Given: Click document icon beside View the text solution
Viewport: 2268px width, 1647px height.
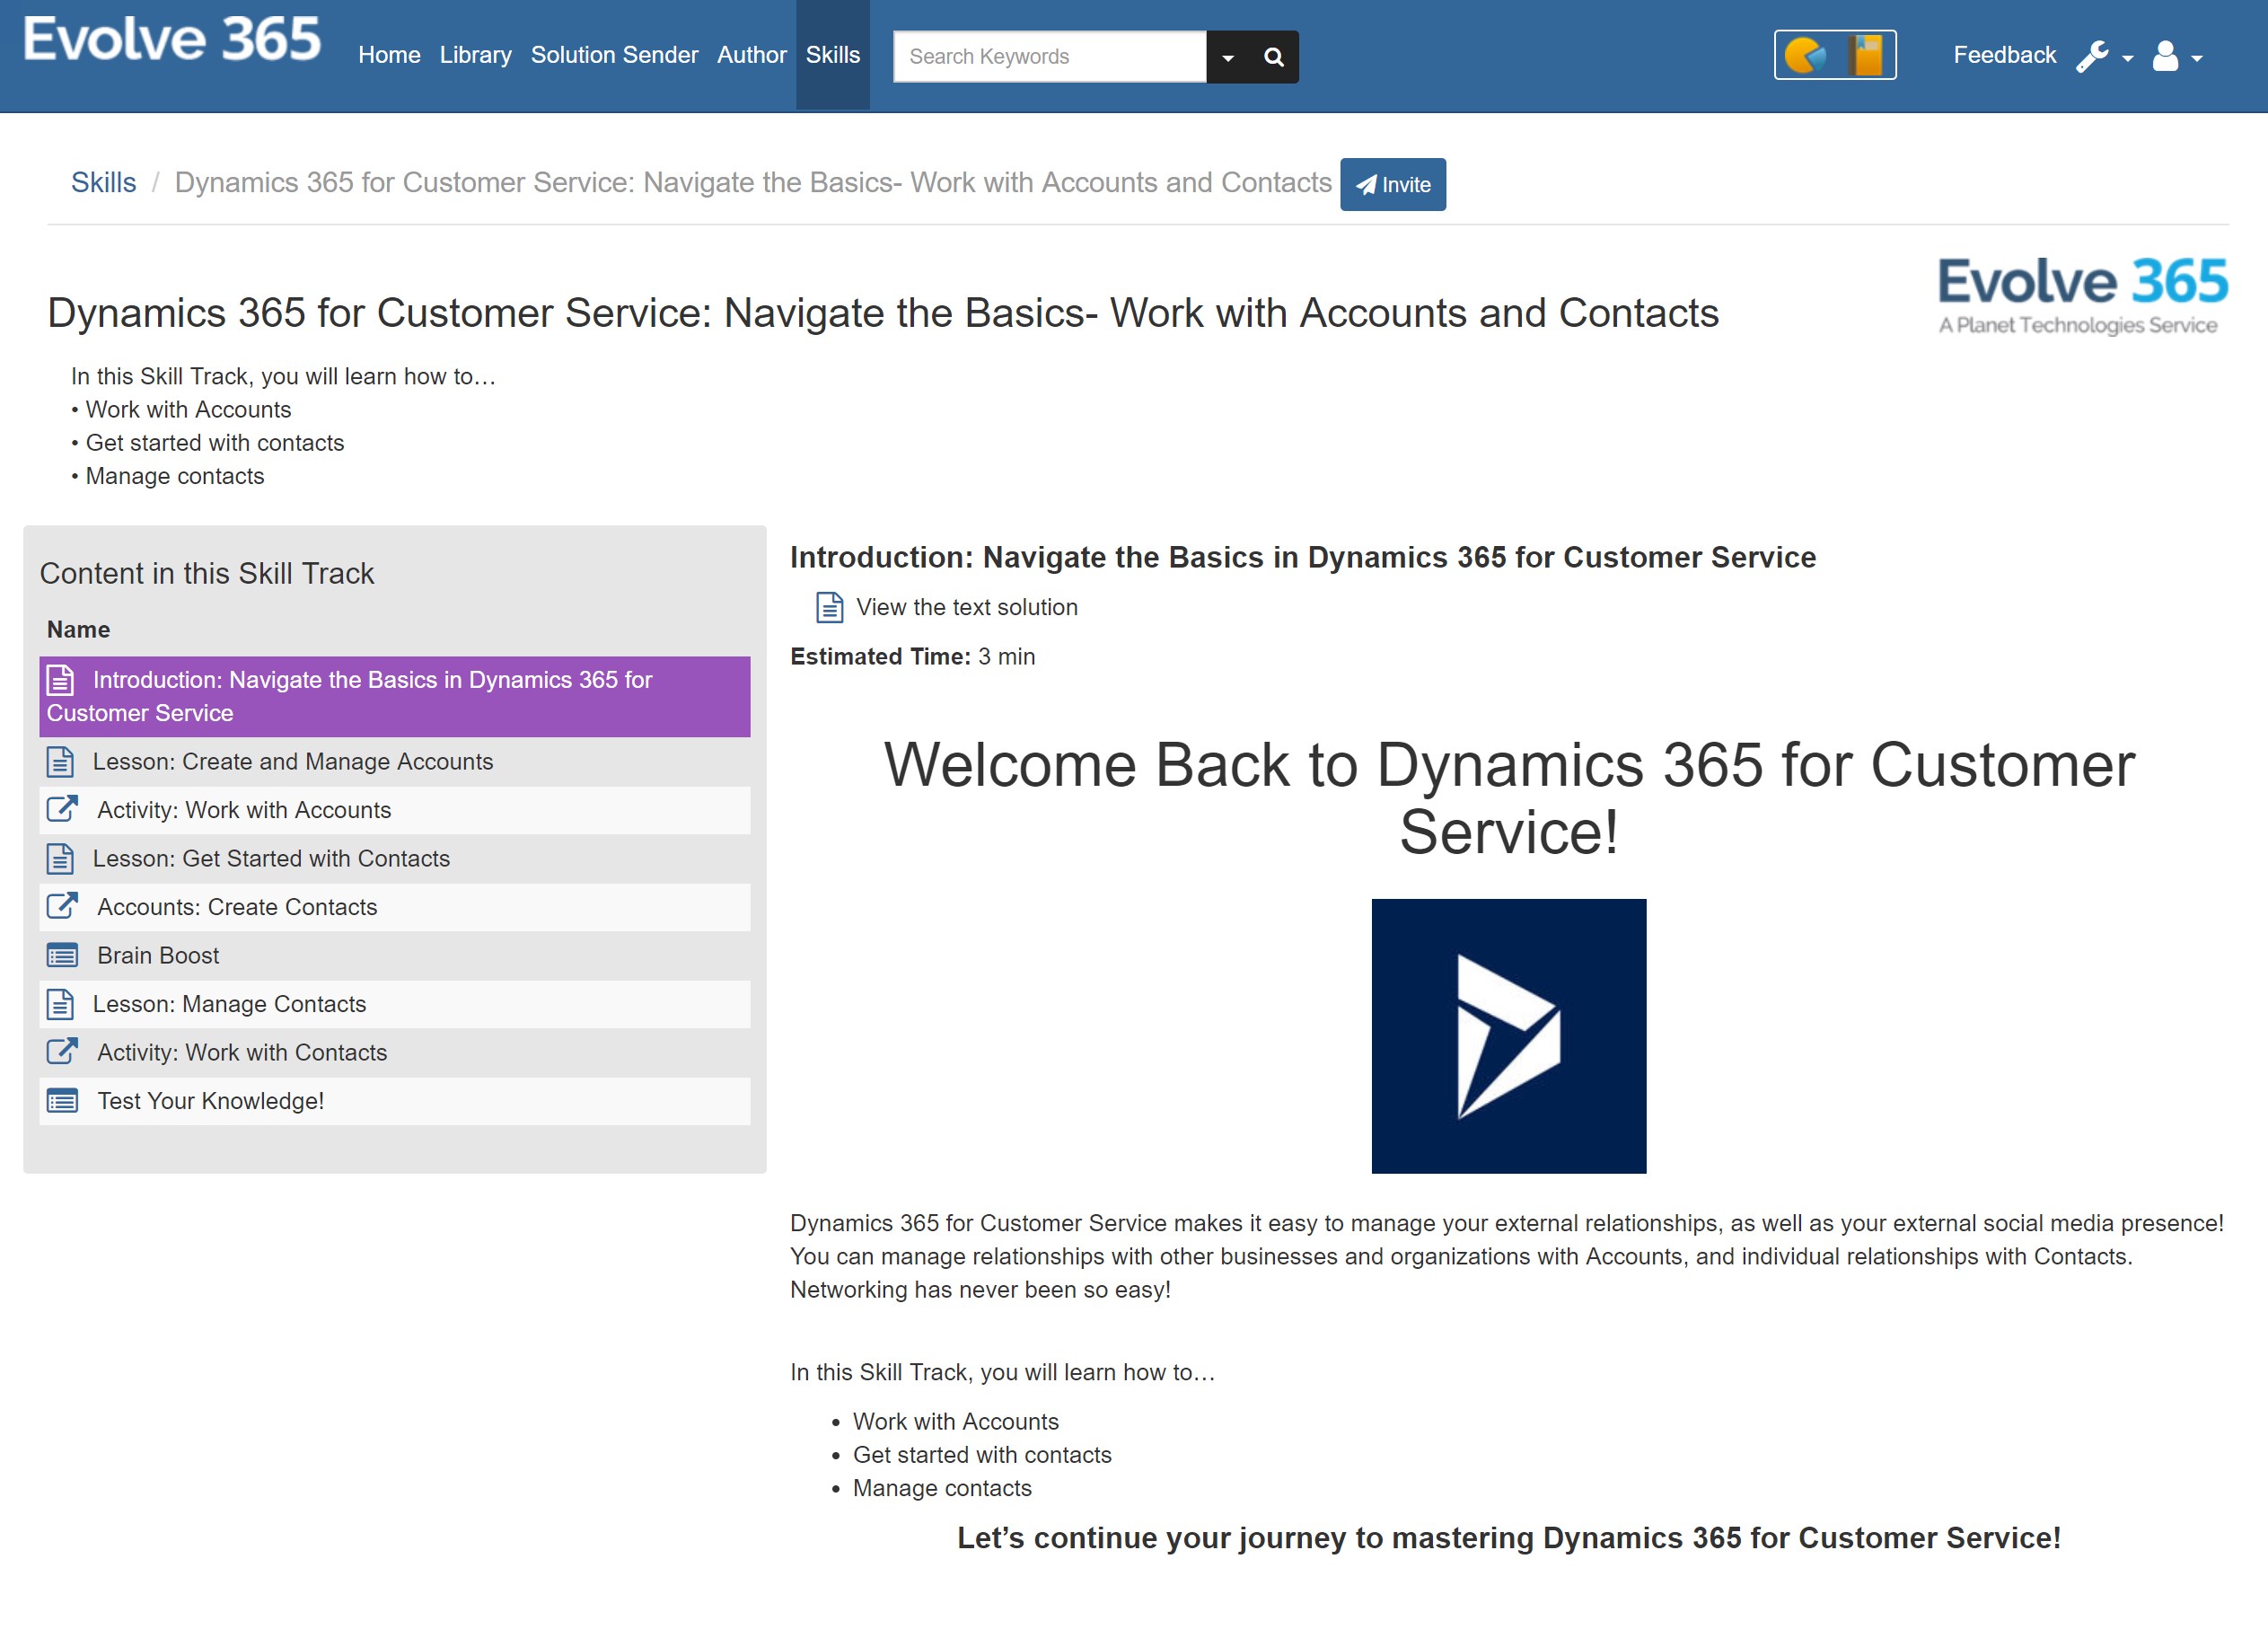Looking at the screenshot, I should click(829, 607).
